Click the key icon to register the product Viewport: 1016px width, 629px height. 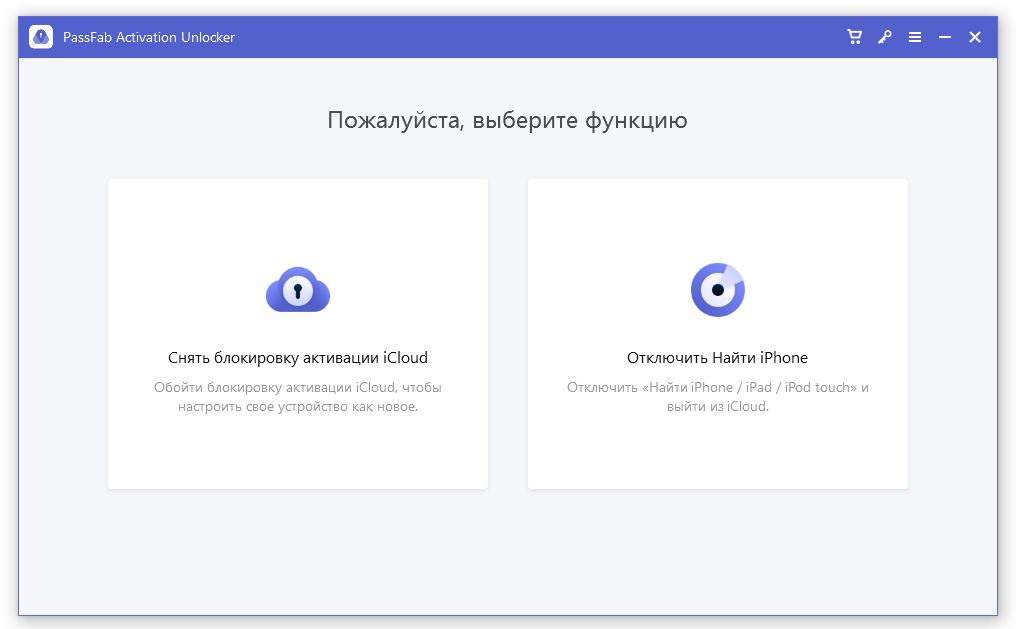click(x=883, y=36)
